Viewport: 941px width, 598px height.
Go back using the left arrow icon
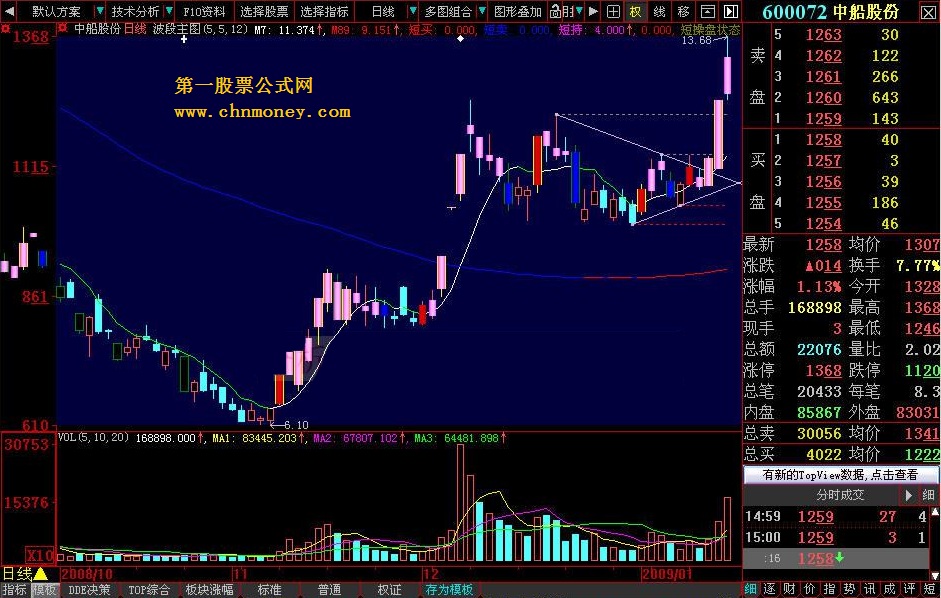[9, 11]
